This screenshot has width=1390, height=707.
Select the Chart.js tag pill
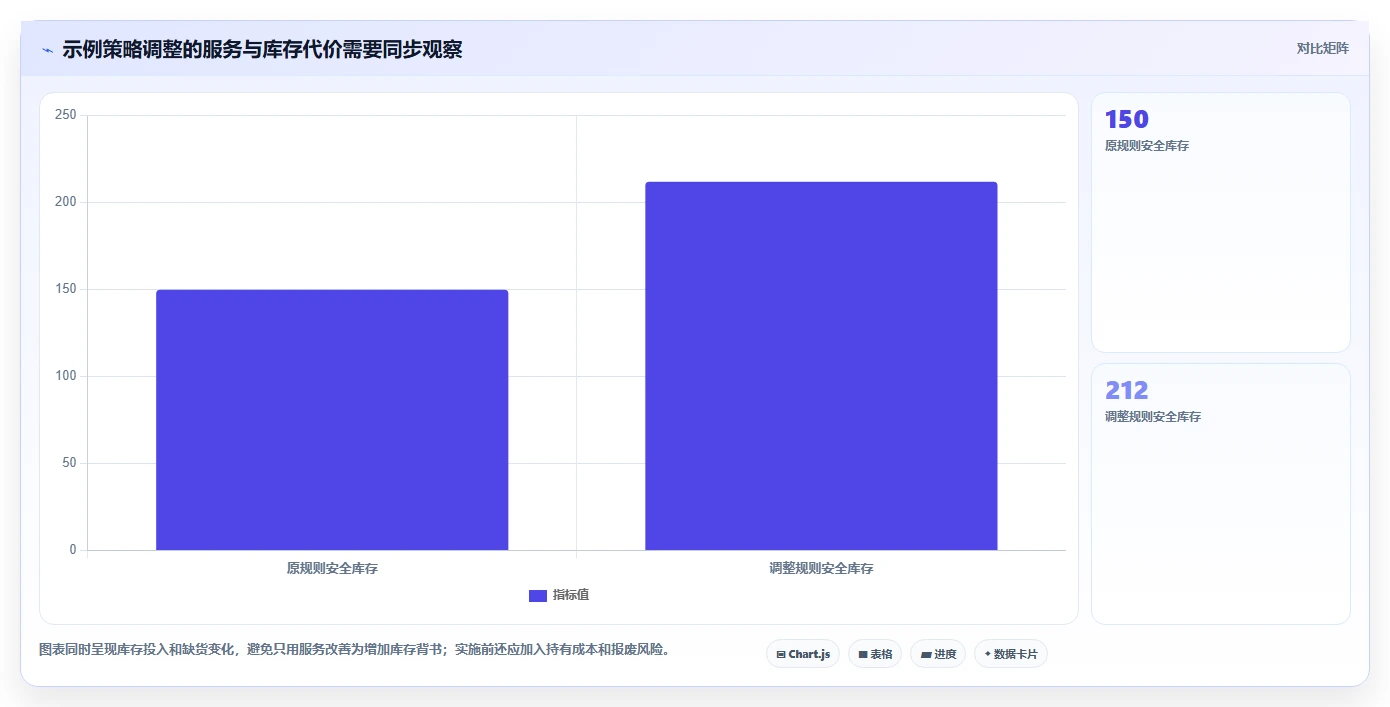[803, 654]
